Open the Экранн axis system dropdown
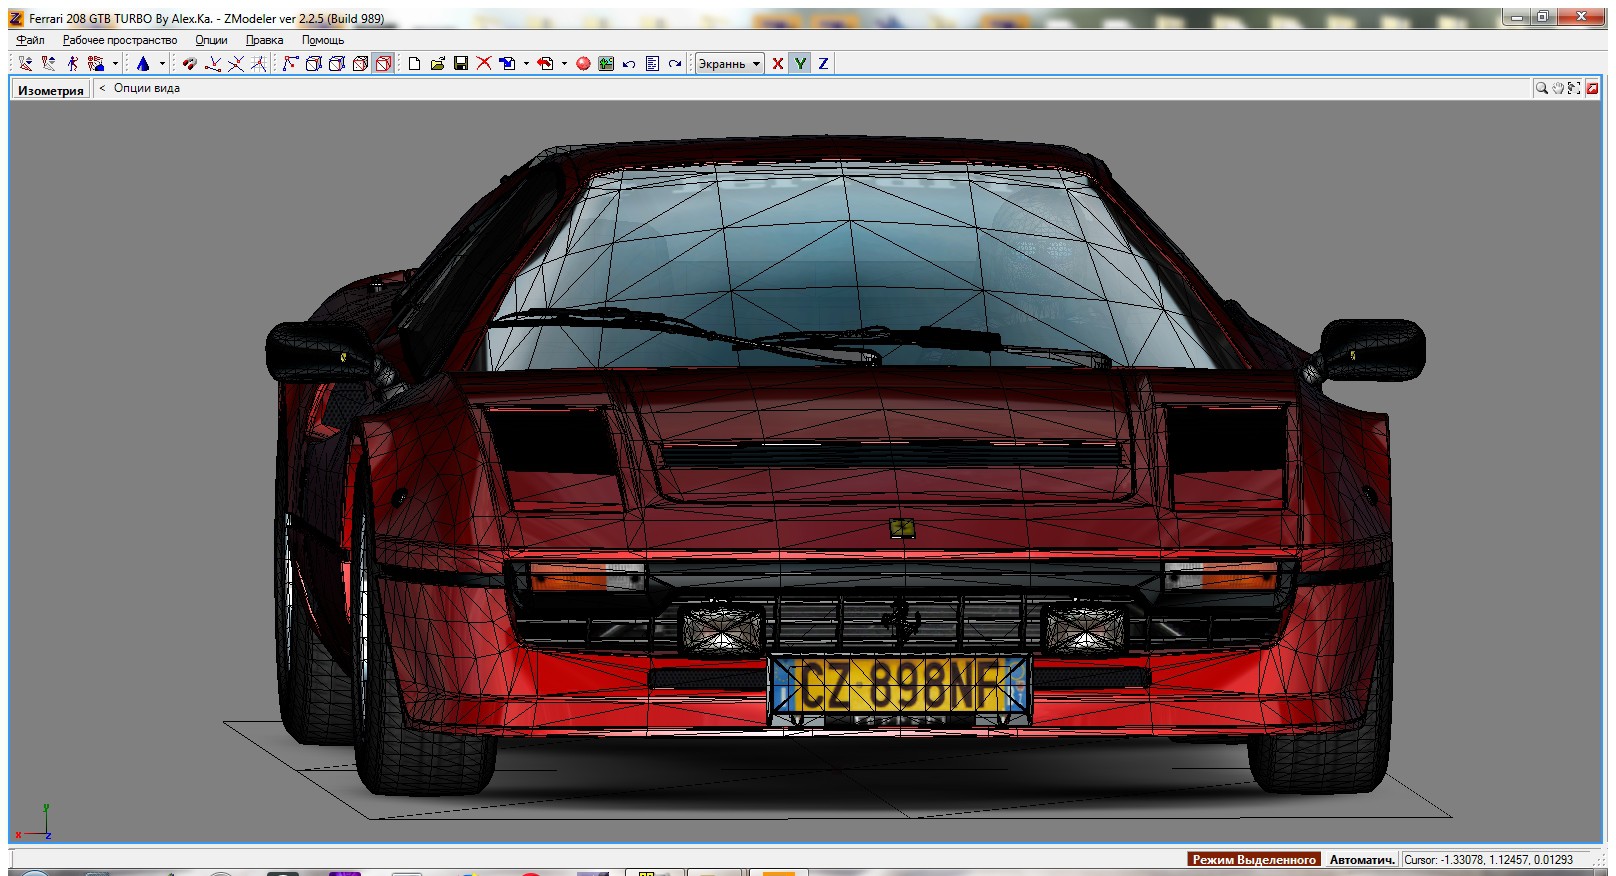Screen dimensions: 1616x876 point(730,63)
